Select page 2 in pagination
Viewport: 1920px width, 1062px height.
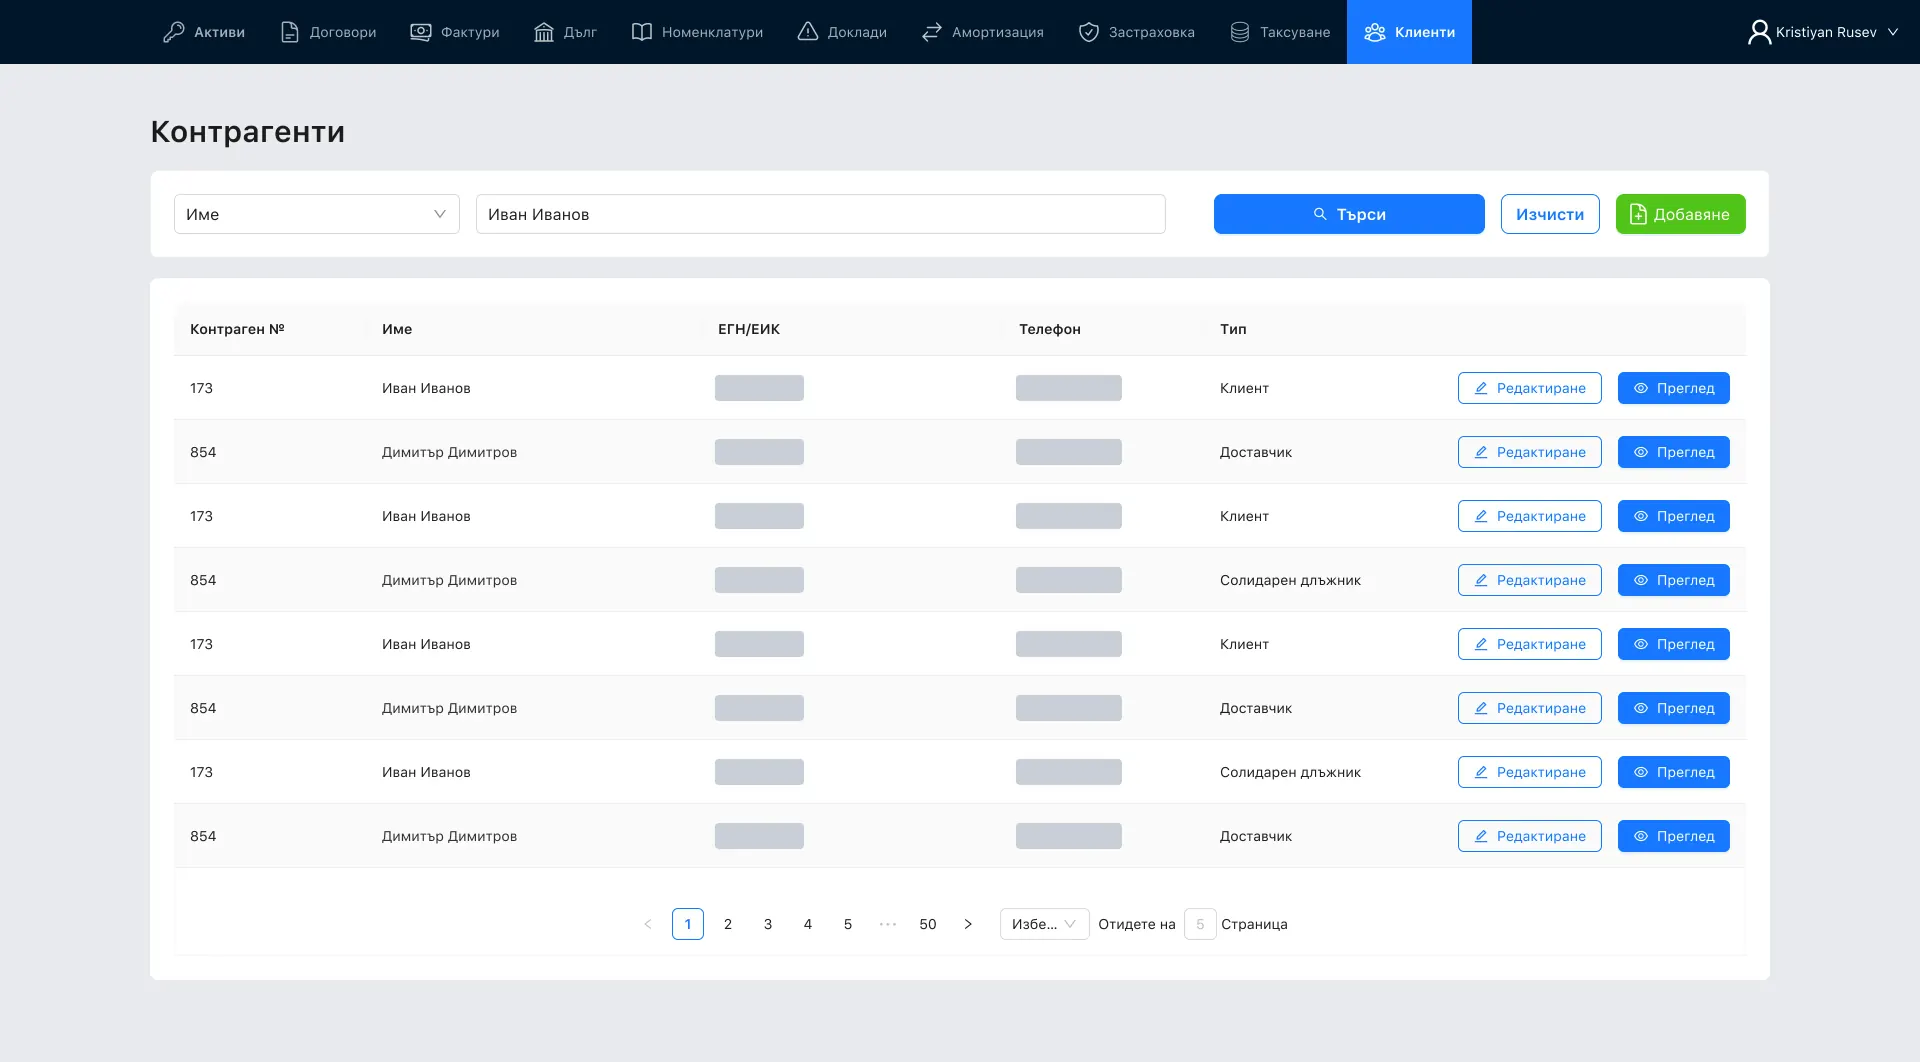tap(728, 924)
